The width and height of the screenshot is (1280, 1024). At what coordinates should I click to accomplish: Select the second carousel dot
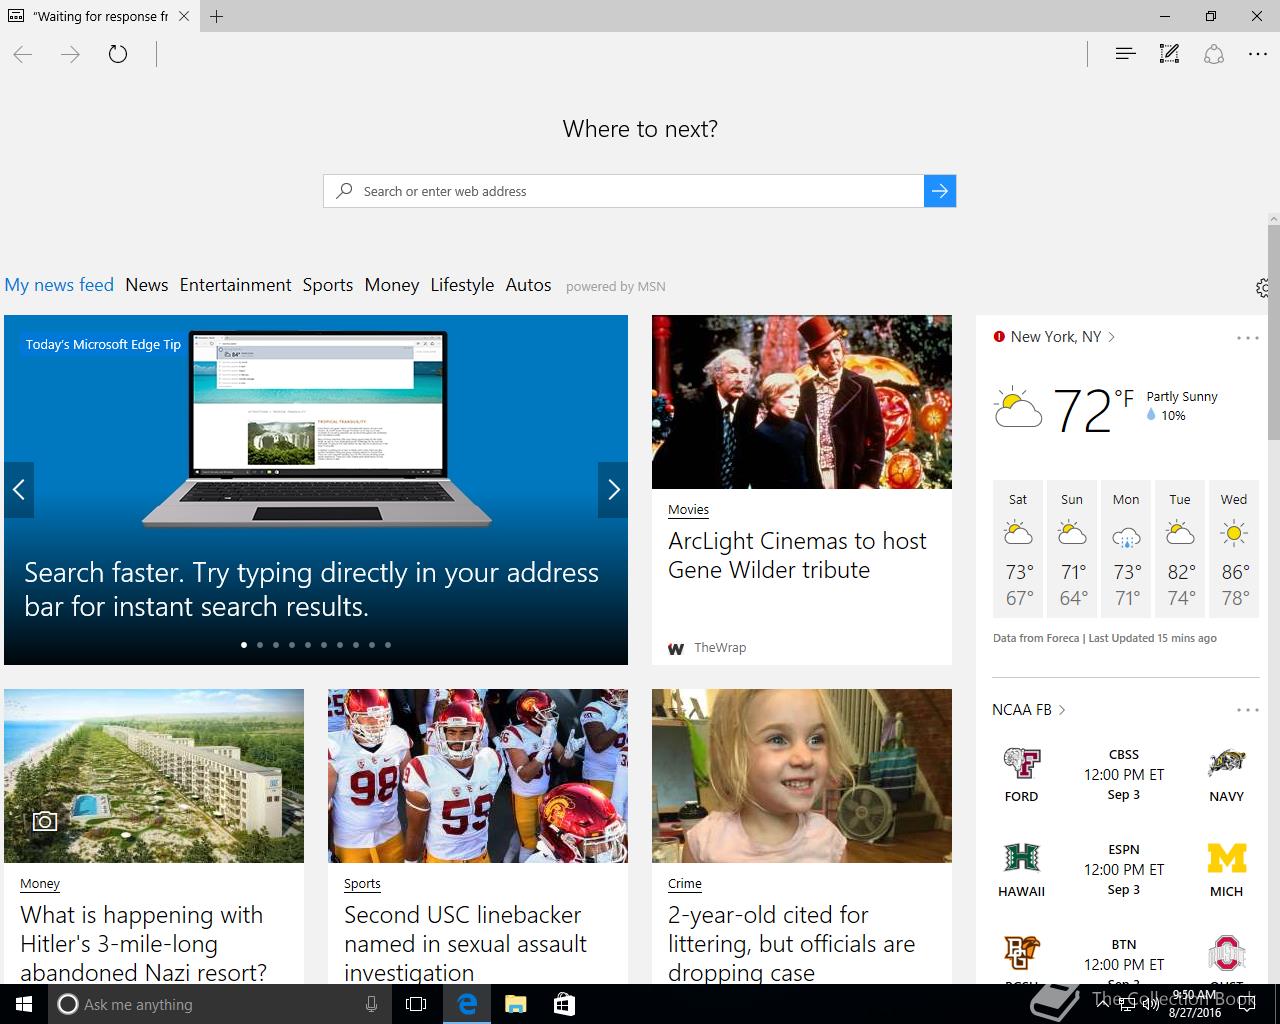pyautogui.click(x=260, y=645)
